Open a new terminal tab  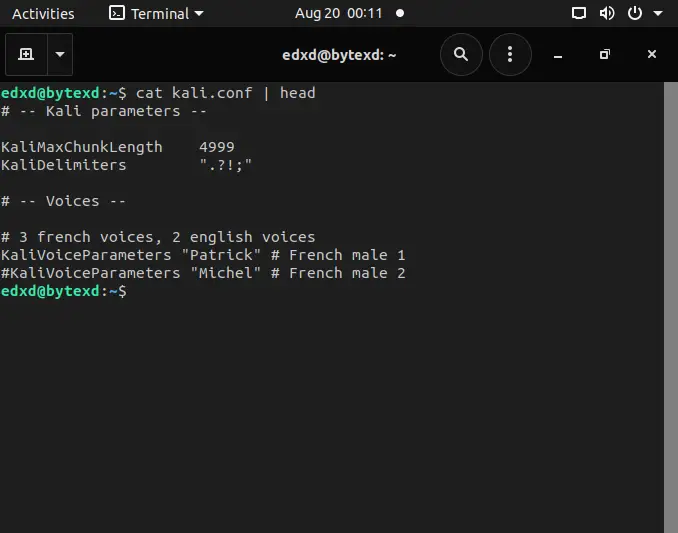pos(26,54)
